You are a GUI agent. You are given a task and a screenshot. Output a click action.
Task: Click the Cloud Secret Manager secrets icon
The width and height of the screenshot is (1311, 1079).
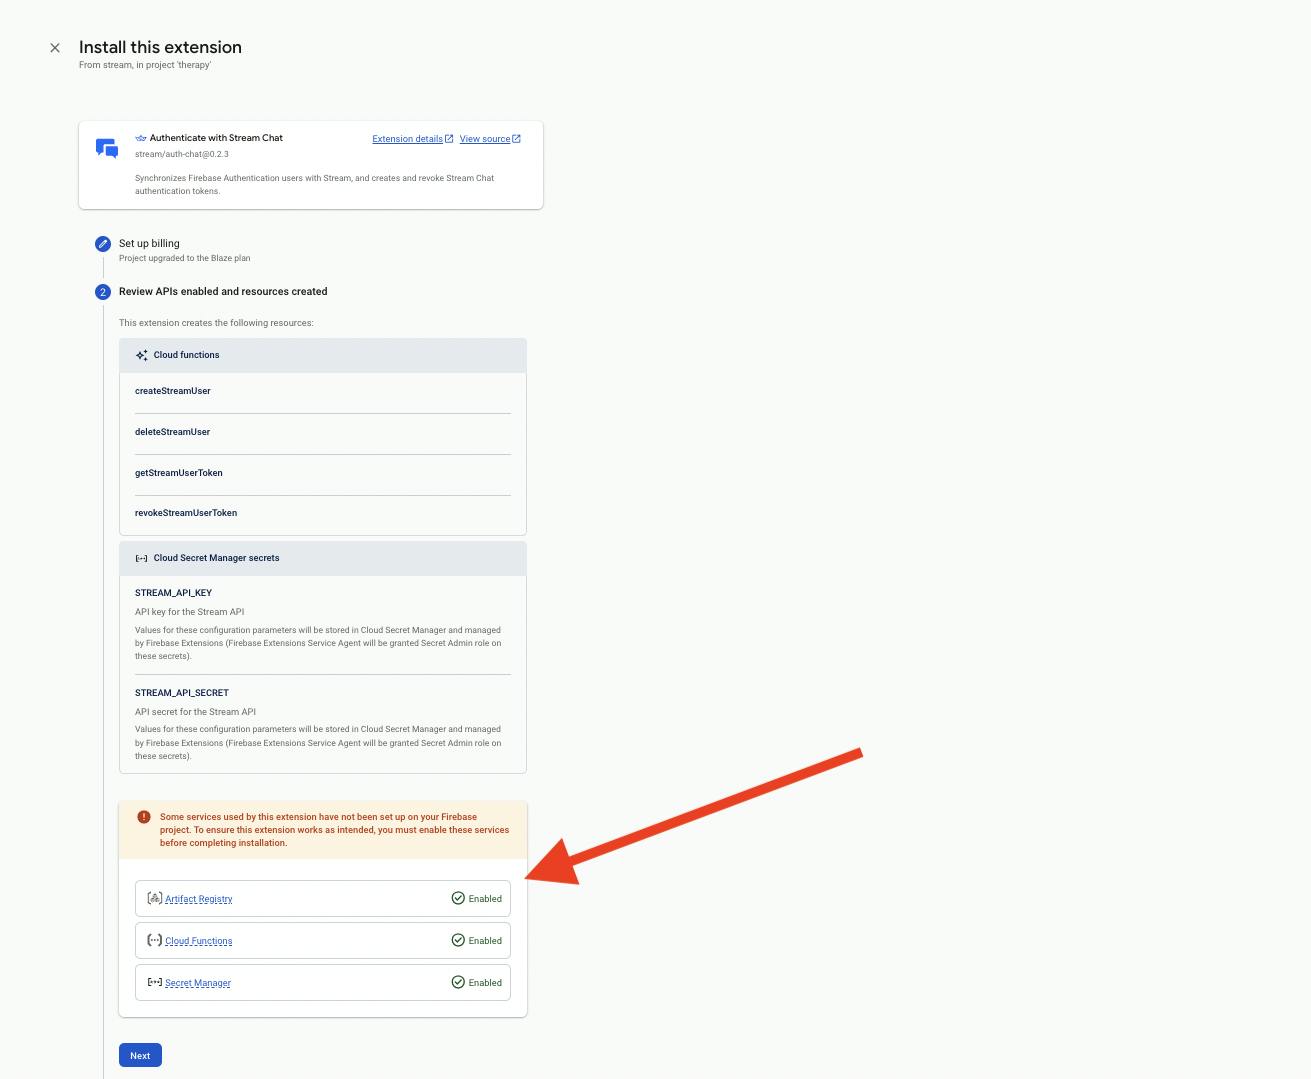click(x=141, y=558)
